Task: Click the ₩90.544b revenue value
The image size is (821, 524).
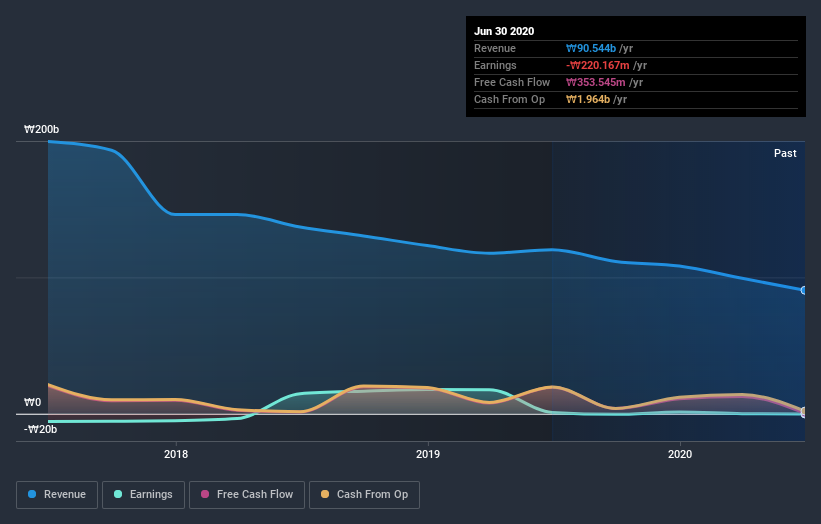Action: 591,49
